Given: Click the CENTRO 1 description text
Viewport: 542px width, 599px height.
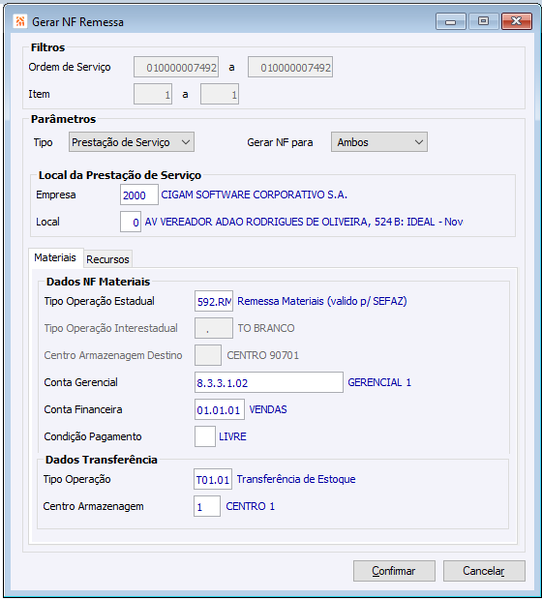Looking at the screenshot, I should [250, 506].
